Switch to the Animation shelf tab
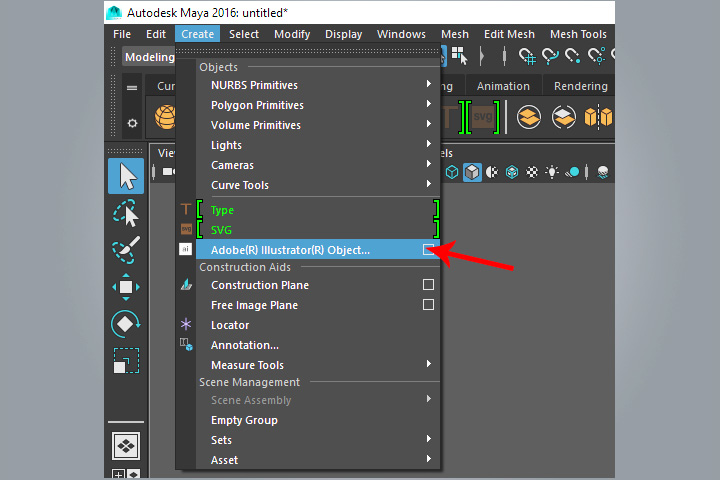Screen dimensions: 720x480 (x=503, y=86)
